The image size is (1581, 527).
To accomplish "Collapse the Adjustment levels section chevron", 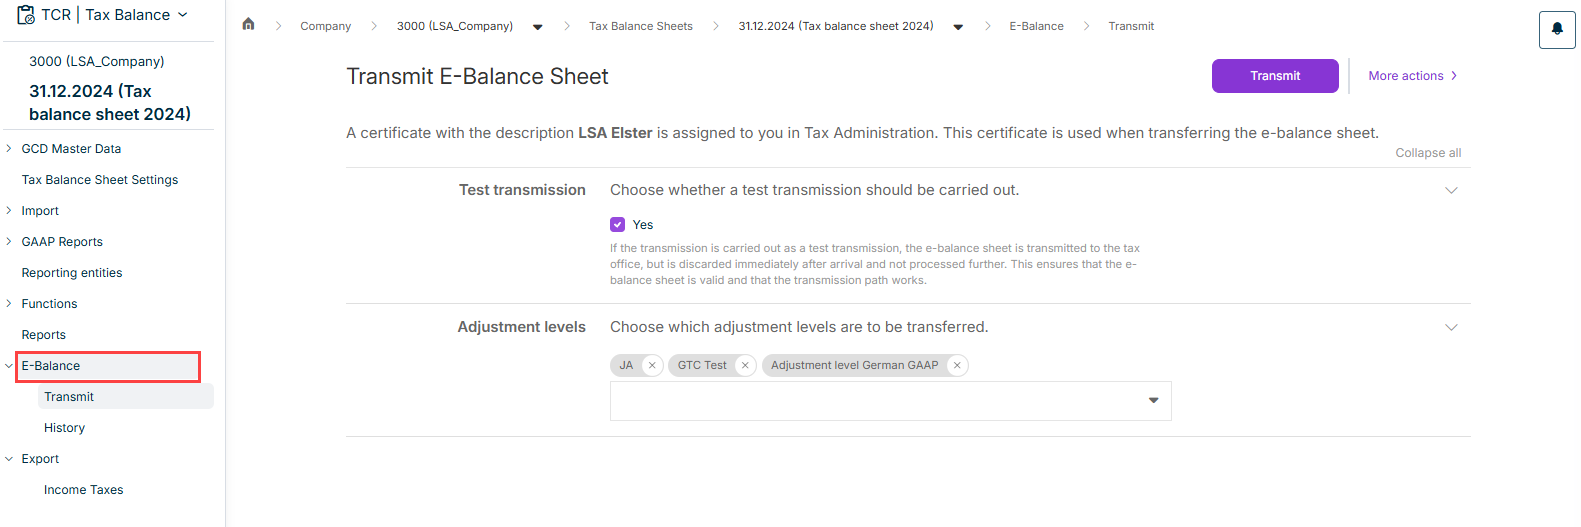I will 1451,327.
